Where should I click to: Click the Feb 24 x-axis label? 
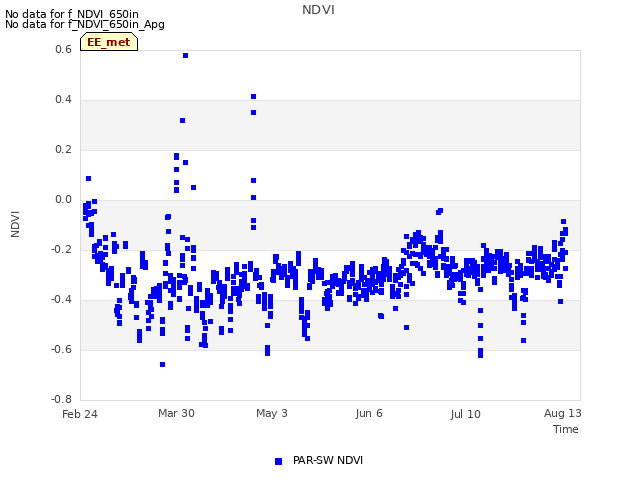(80, 414)
